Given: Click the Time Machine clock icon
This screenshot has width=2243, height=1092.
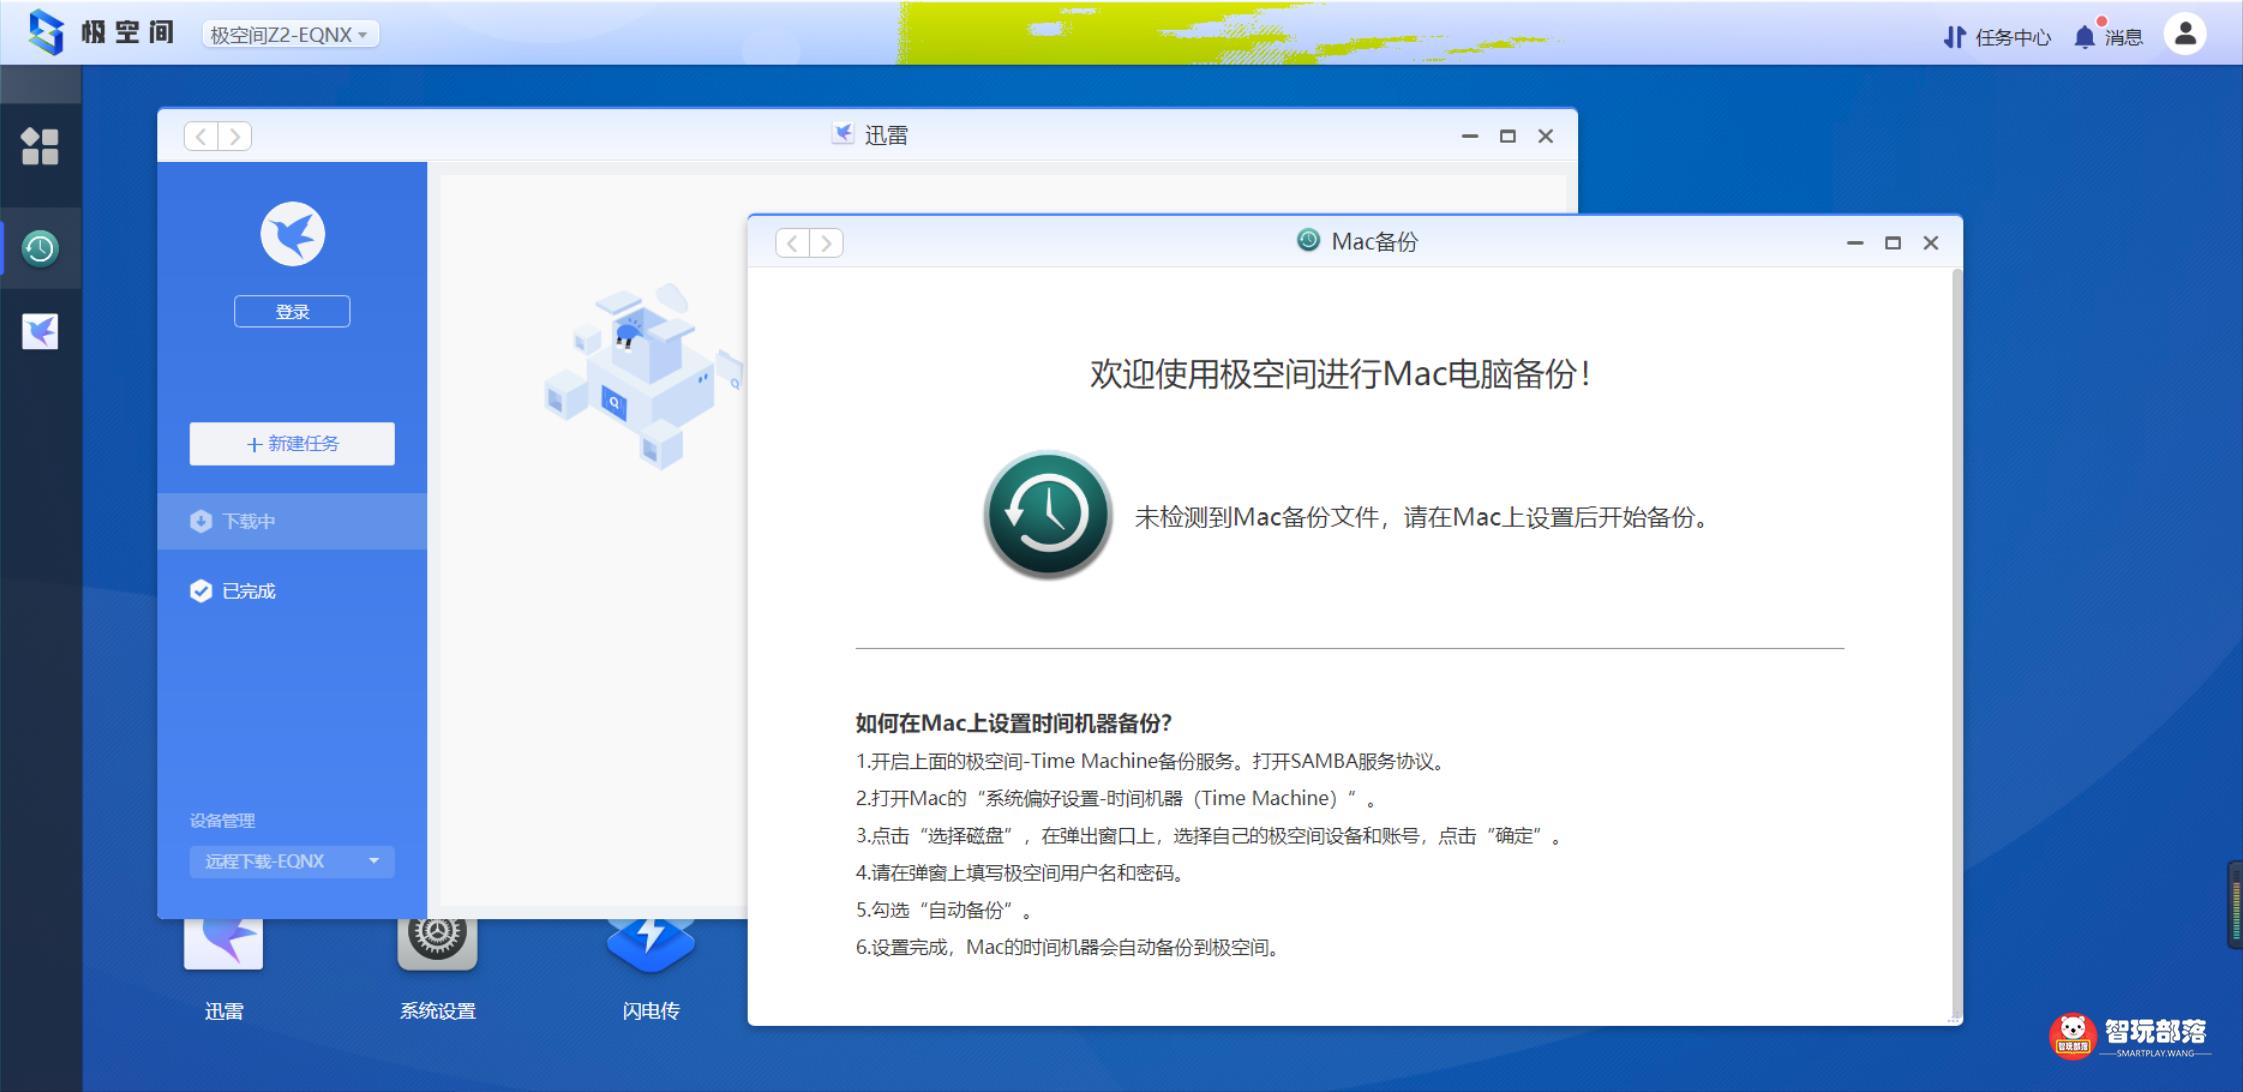Looking at the screenshot, I should [x=1047, y=515].
